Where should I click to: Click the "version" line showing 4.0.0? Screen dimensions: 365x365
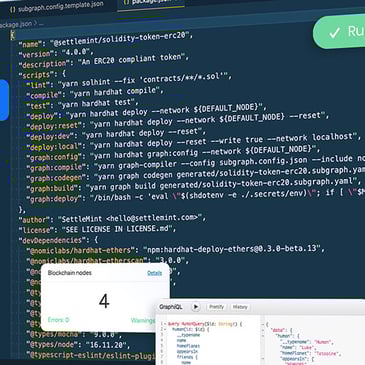56,53
